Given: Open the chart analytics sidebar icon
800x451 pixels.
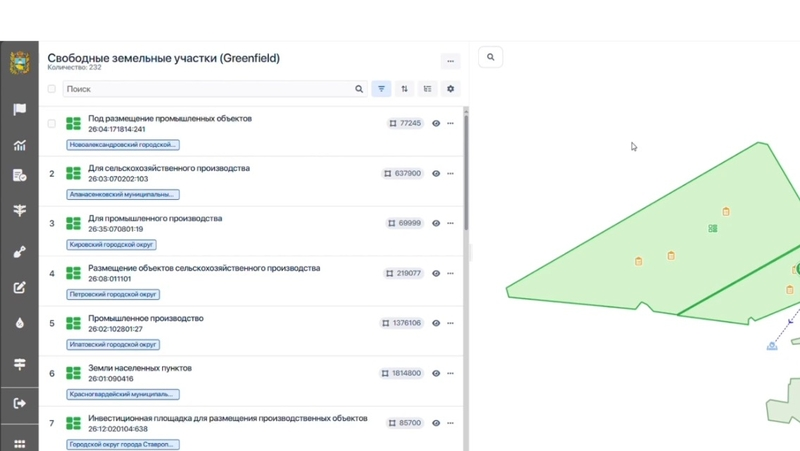Looking at the screenshot, I should click(x=19, y=145).
